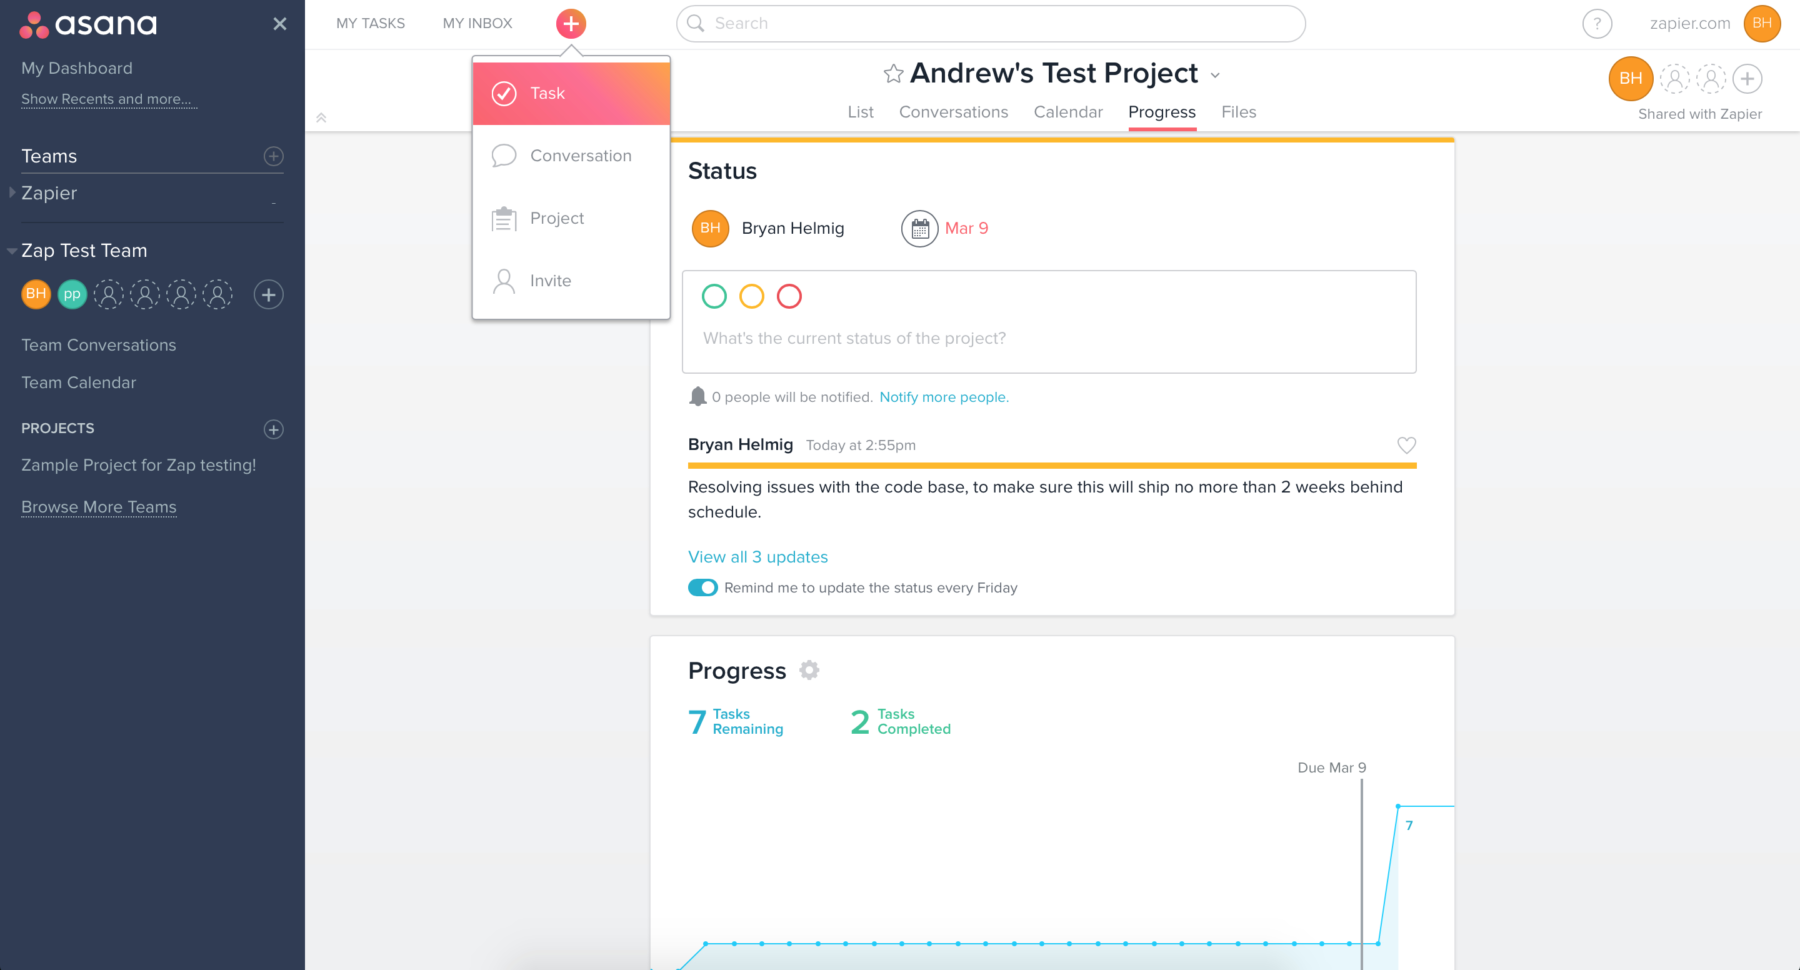Screen dimensions: 1800x970
Task: Switch to the Conversations tab
Action: [x=953, y=112]
